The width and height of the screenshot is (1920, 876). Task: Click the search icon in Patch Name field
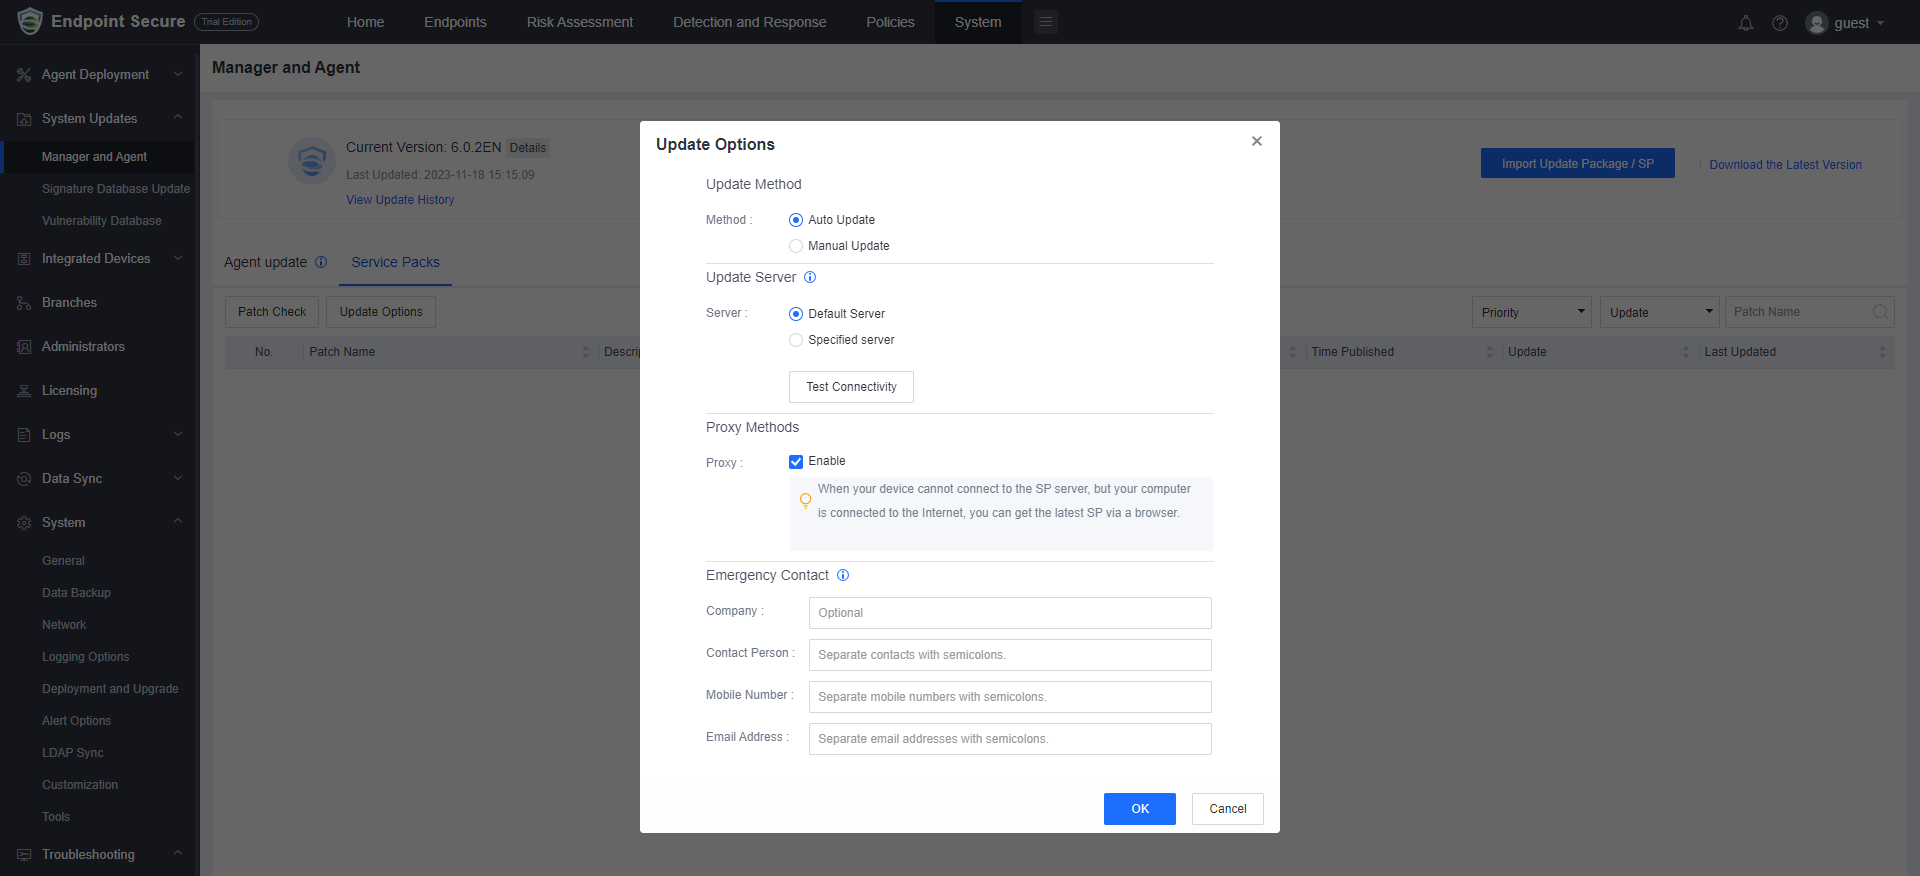coord(1880,312)
